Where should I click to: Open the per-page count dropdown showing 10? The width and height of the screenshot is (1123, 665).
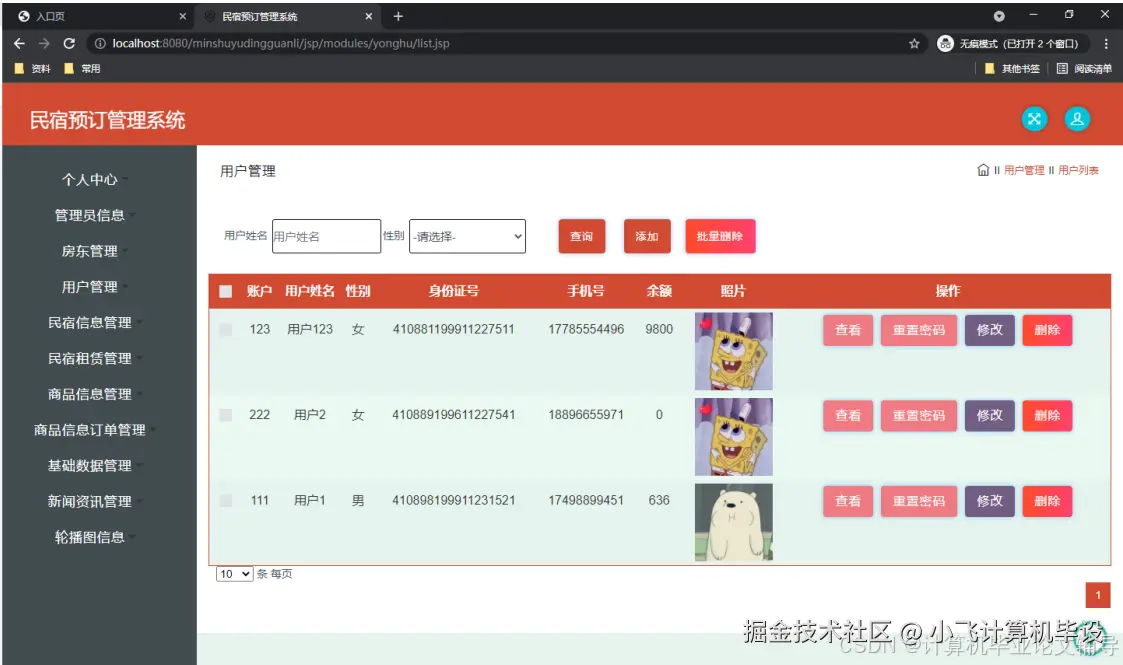coord(233,574)
